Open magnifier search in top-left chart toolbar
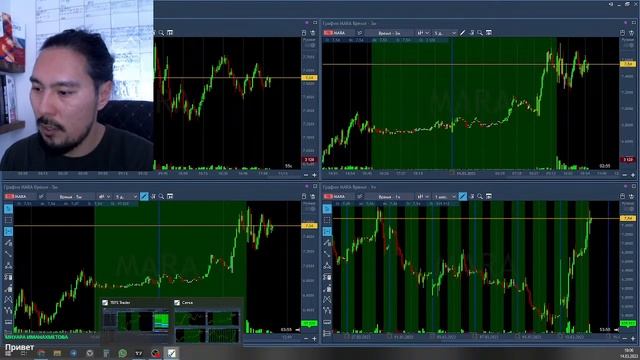Viewport: 640px width, 360px height. pyautogui.click(x=161, y=33)
